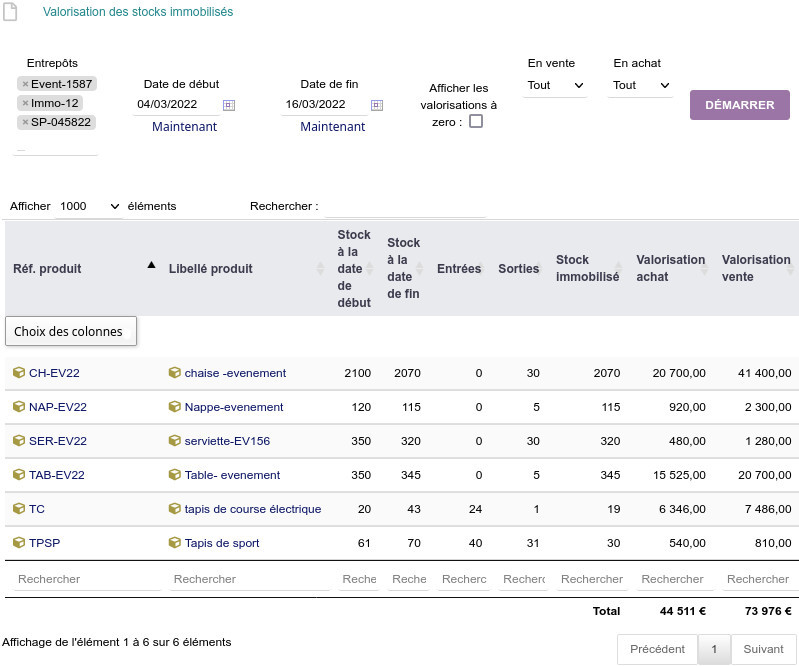The width and height of the screenshot is (799, 666).
Task: Click product cube icon beside CH-EV22
Action: coord(19,373)
